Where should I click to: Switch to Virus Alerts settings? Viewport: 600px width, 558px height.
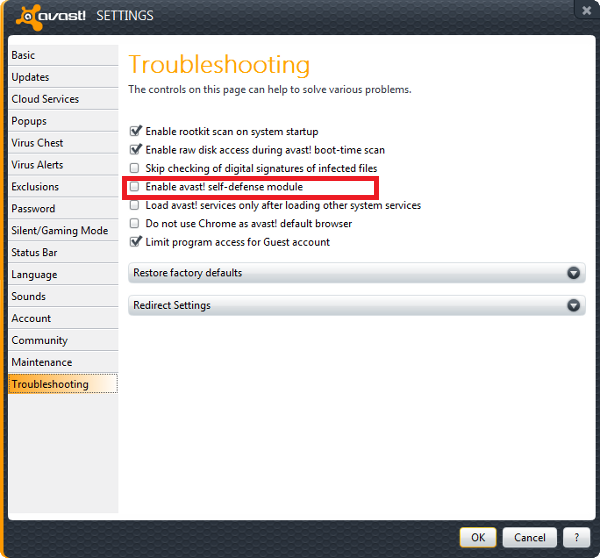63,165
